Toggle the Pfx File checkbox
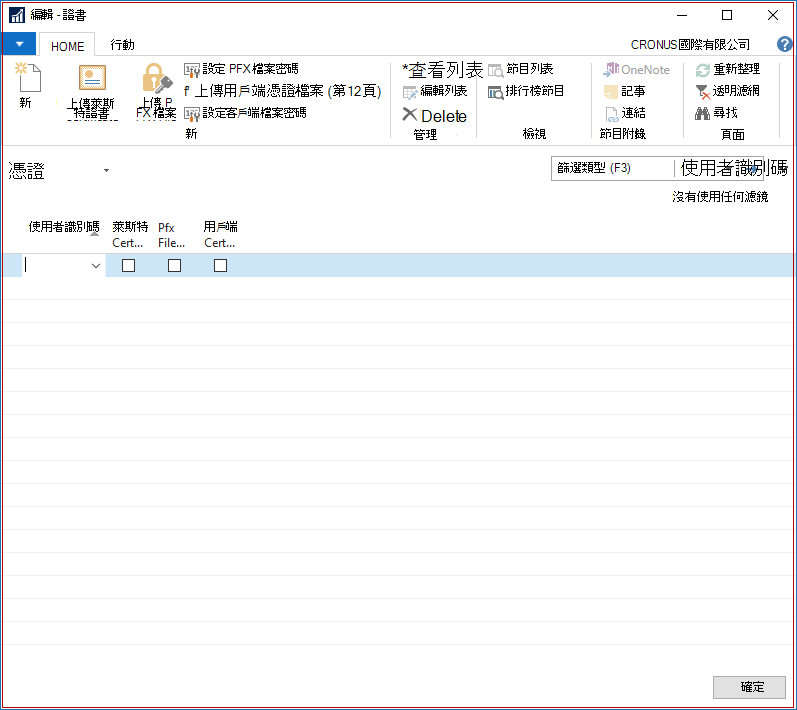 click(x=174, y=266)
